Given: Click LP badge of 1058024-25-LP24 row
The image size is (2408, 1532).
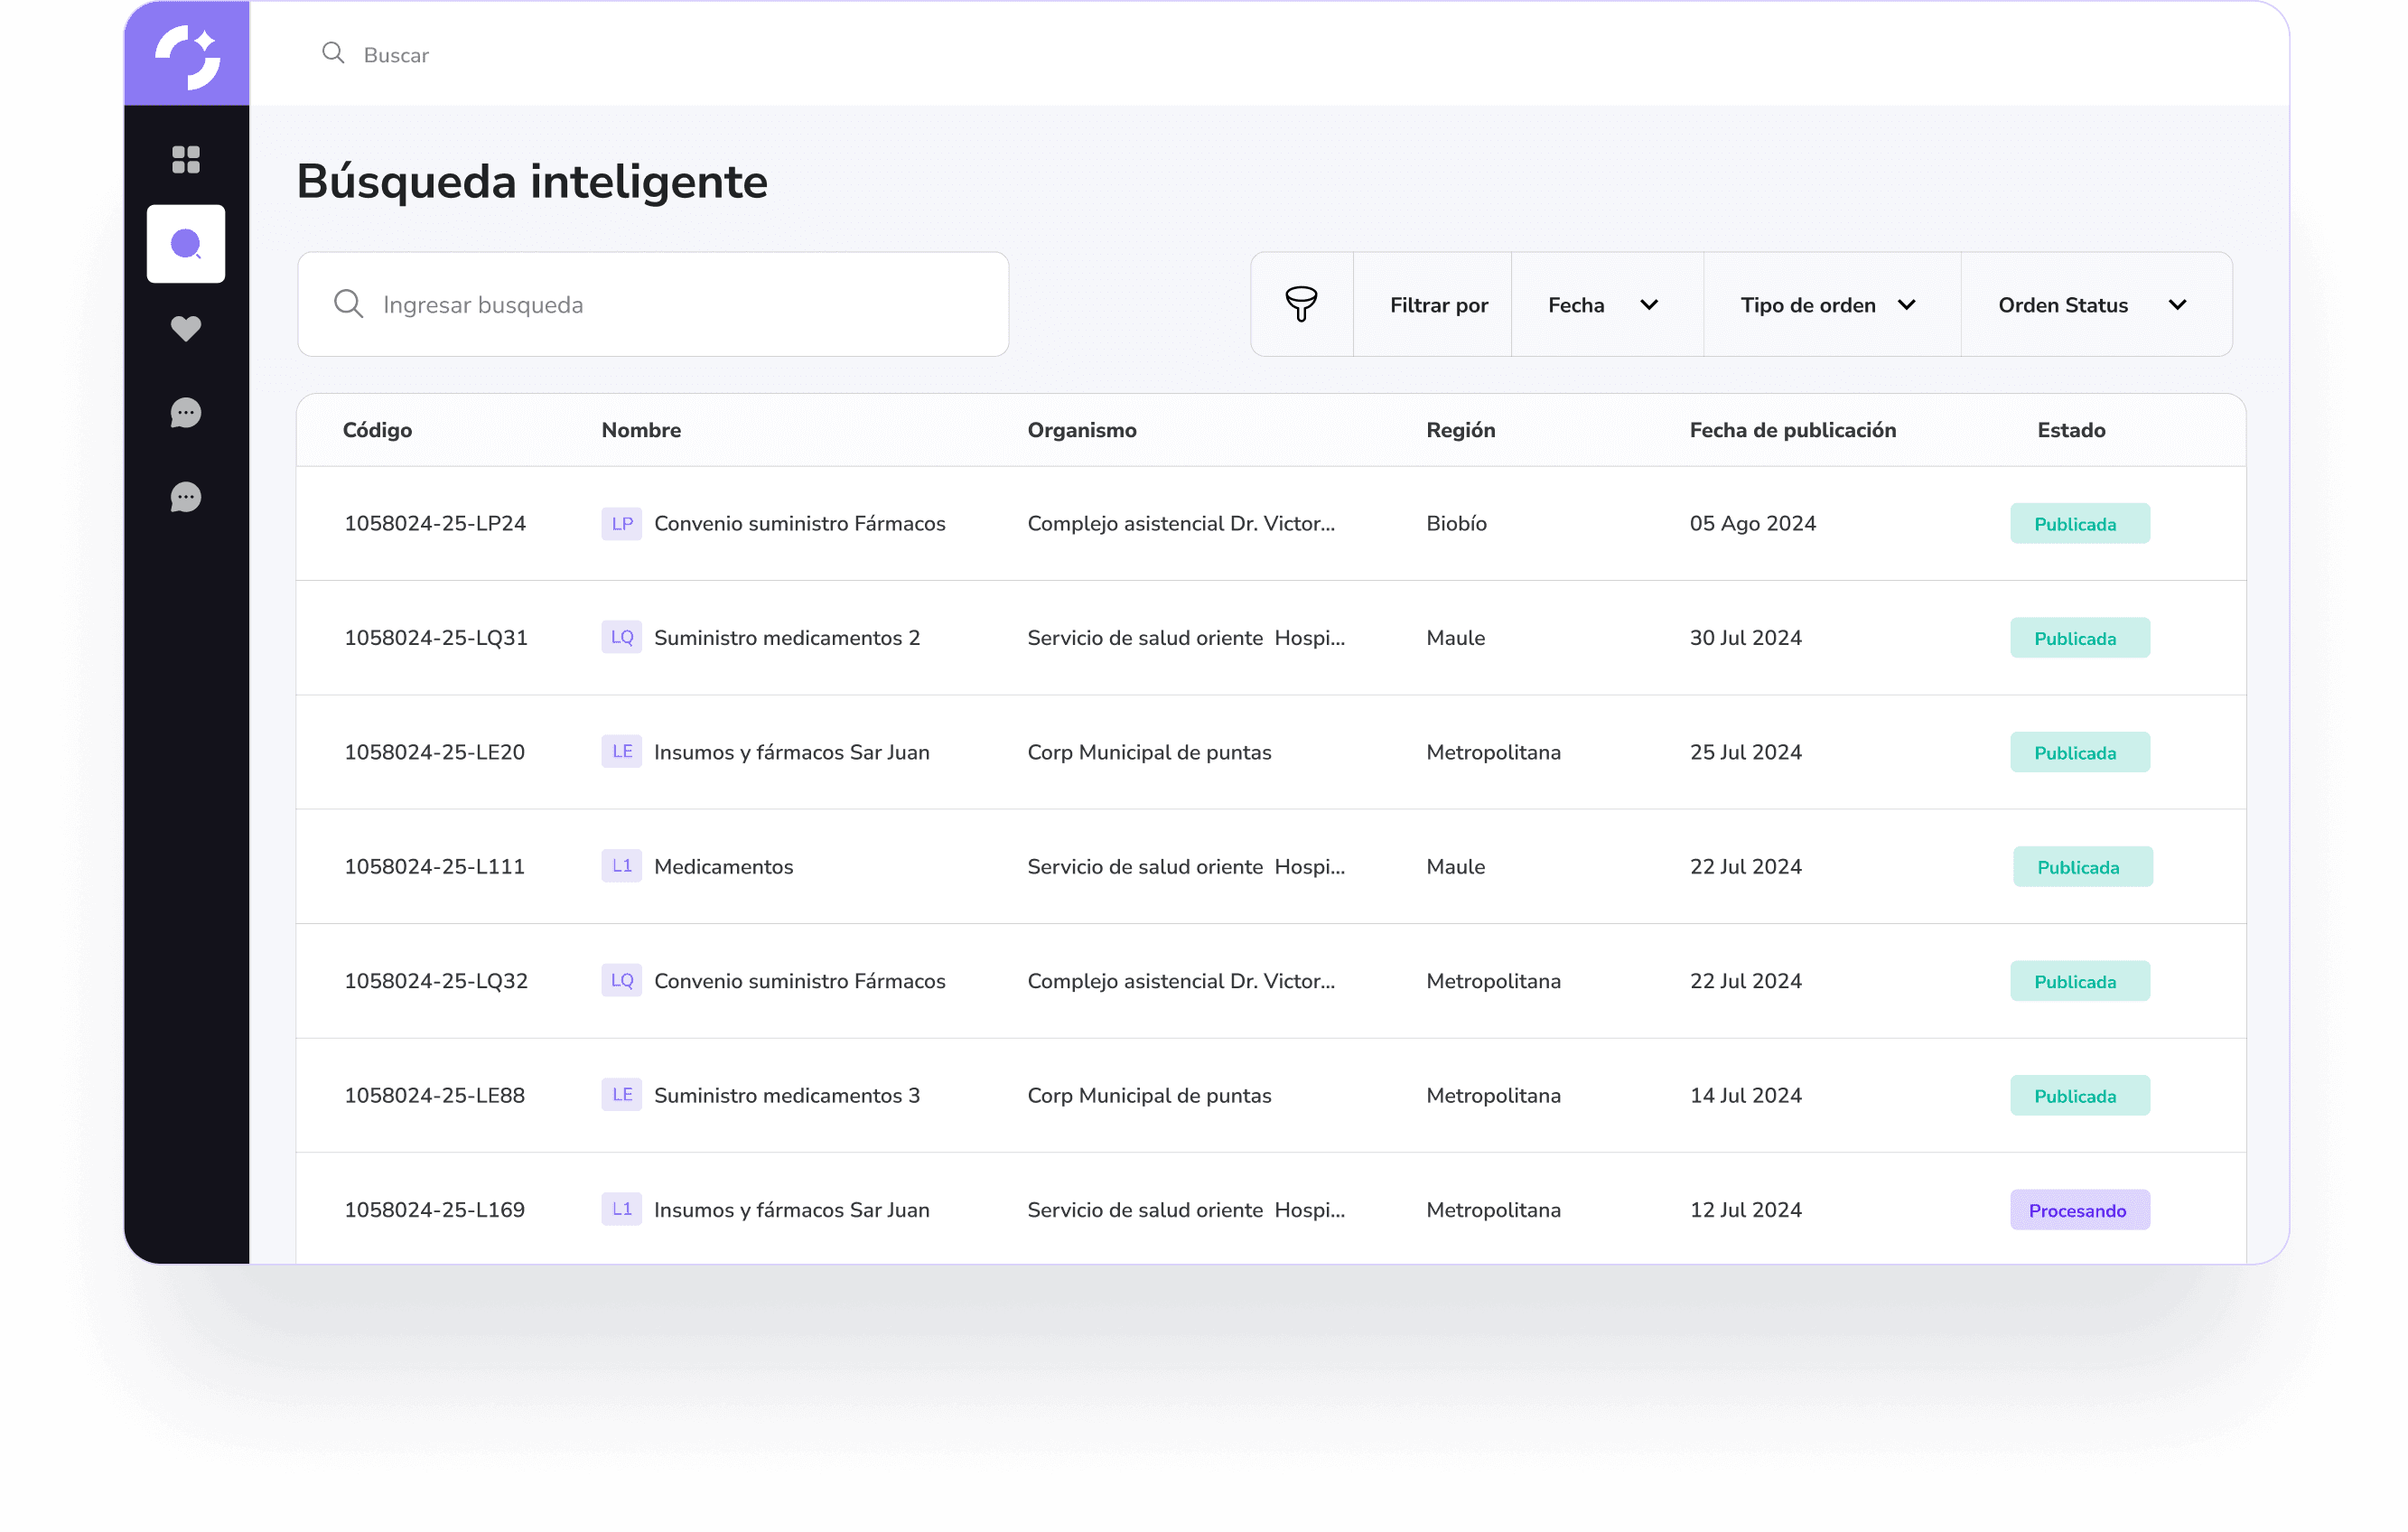Looking at the screenshot, I should [x=621, y=523].
